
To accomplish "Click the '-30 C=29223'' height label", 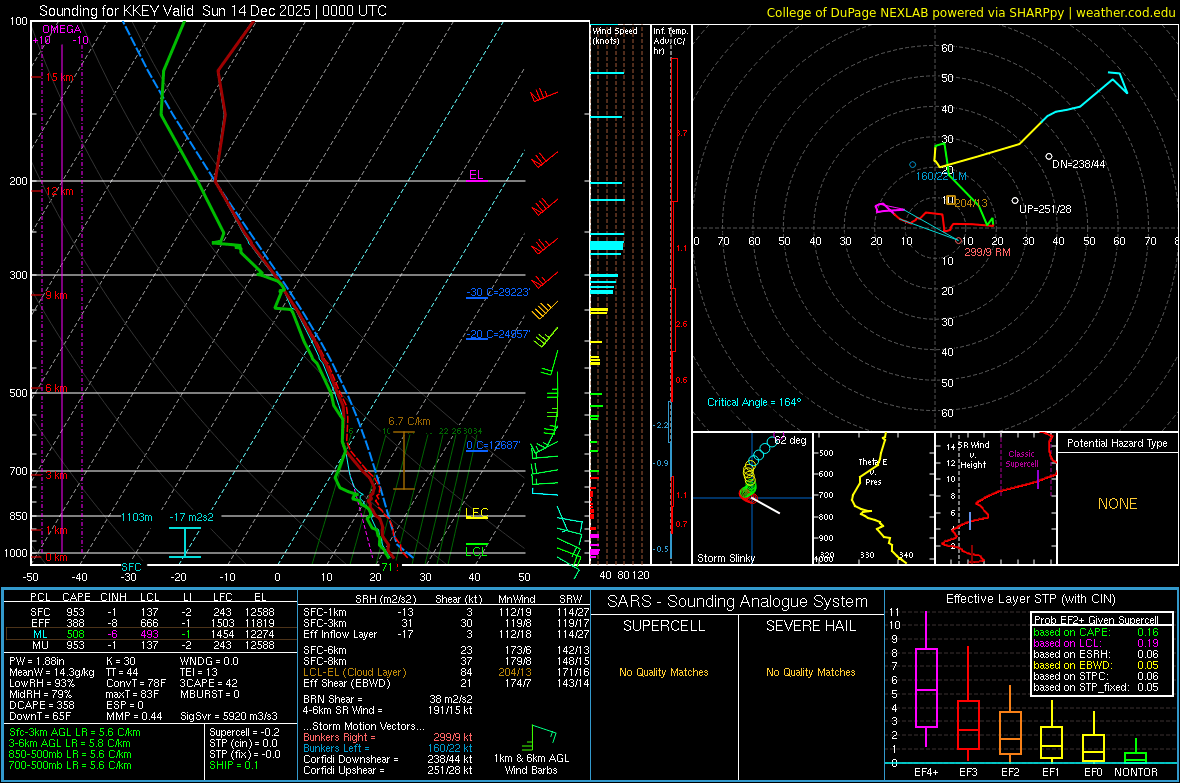I will (x=498, y=292).
